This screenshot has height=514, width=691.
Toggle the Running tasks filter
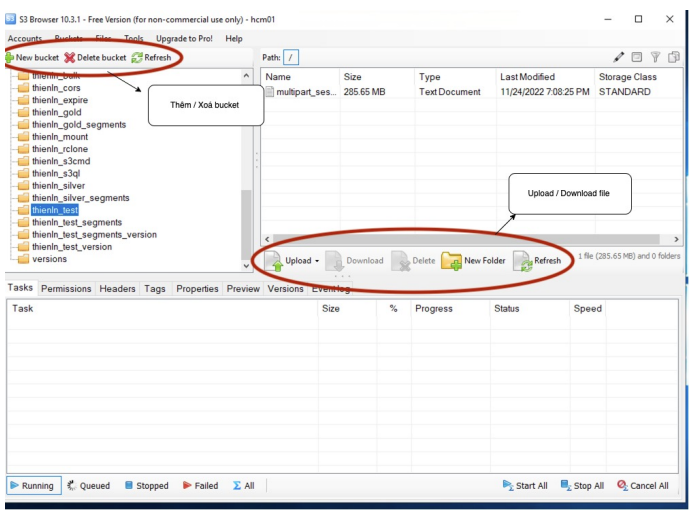coord(31,486)
